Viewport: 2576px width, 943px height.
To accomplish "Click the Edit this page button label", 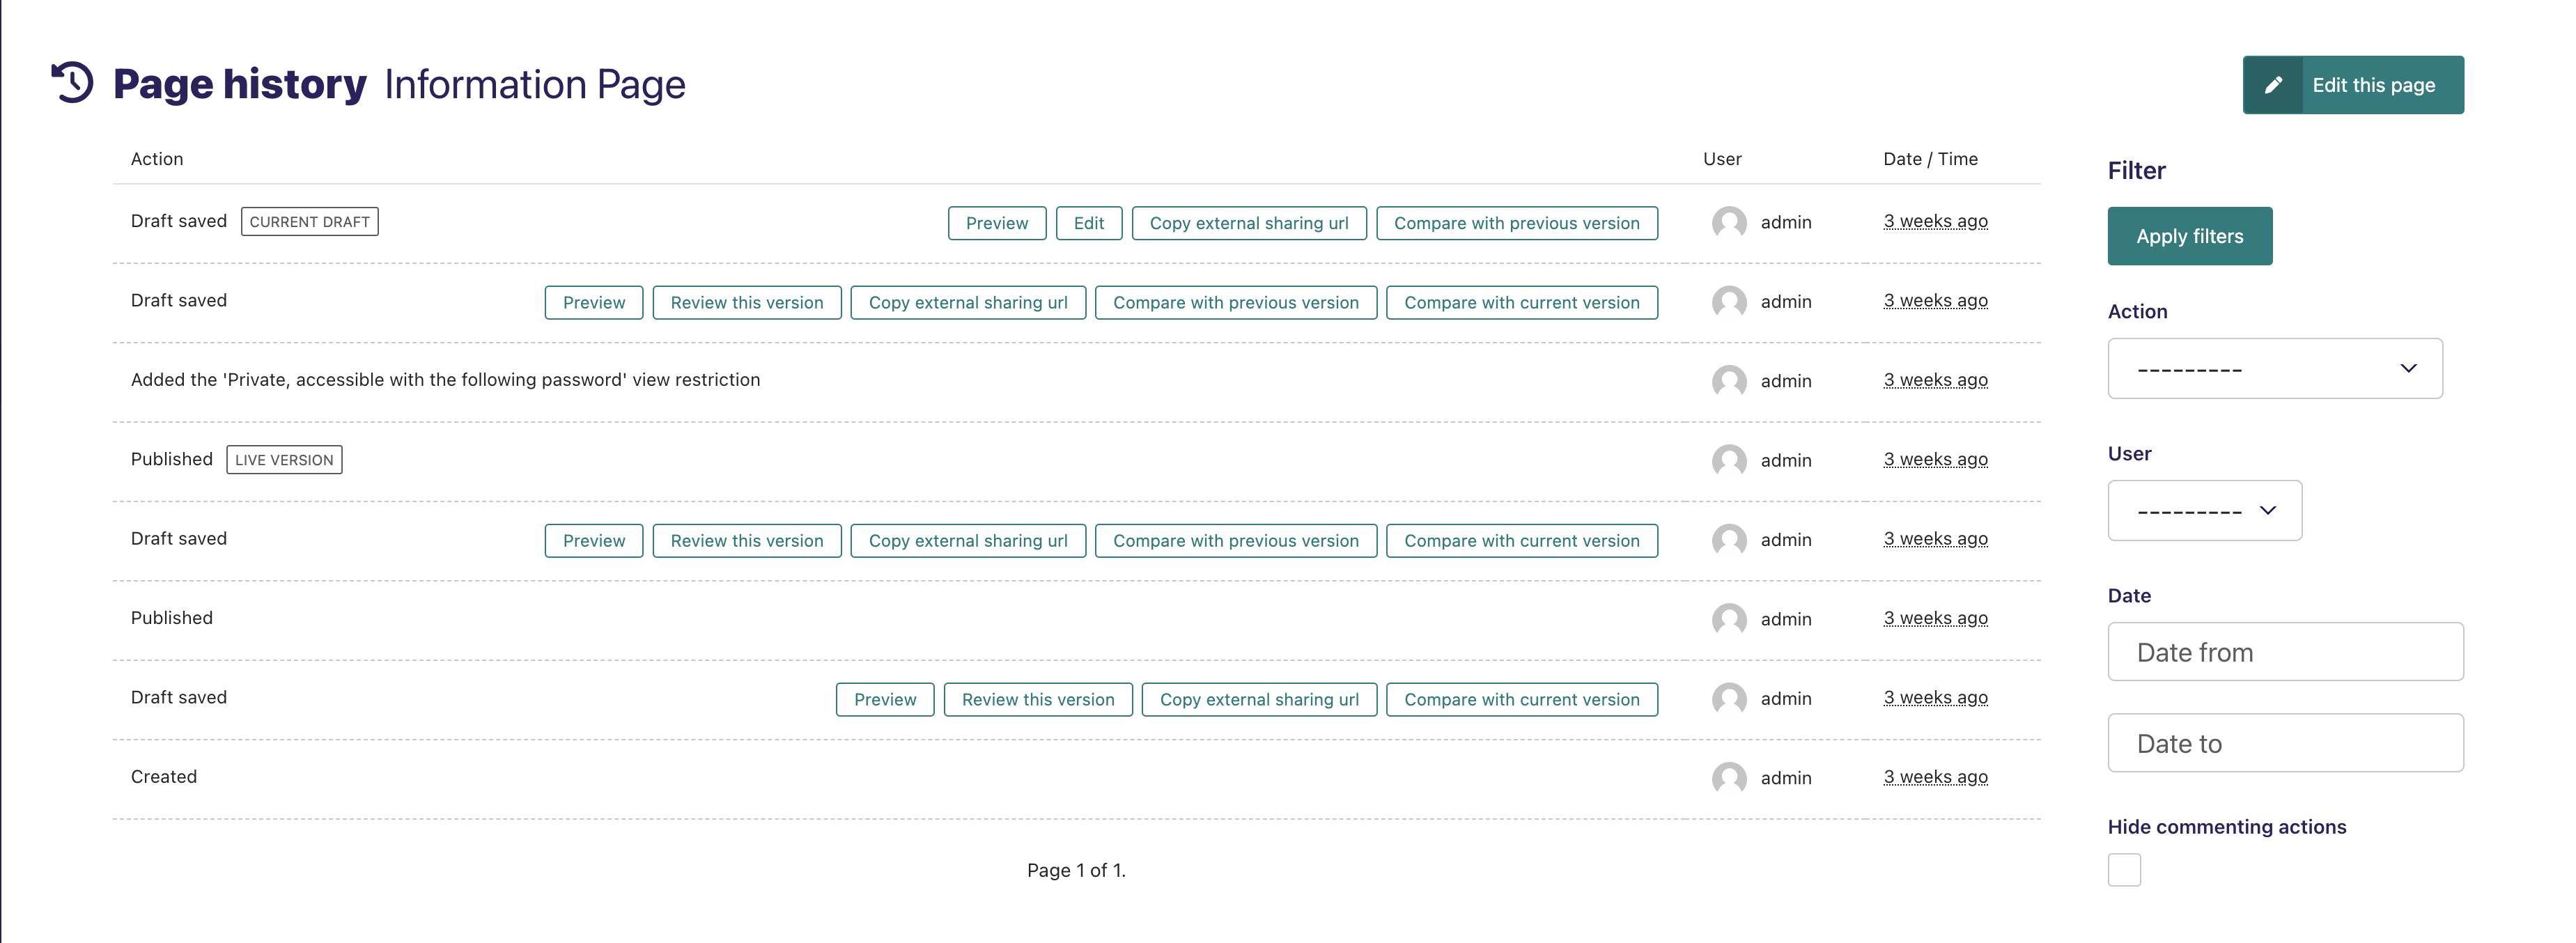I will [2373, 85].
